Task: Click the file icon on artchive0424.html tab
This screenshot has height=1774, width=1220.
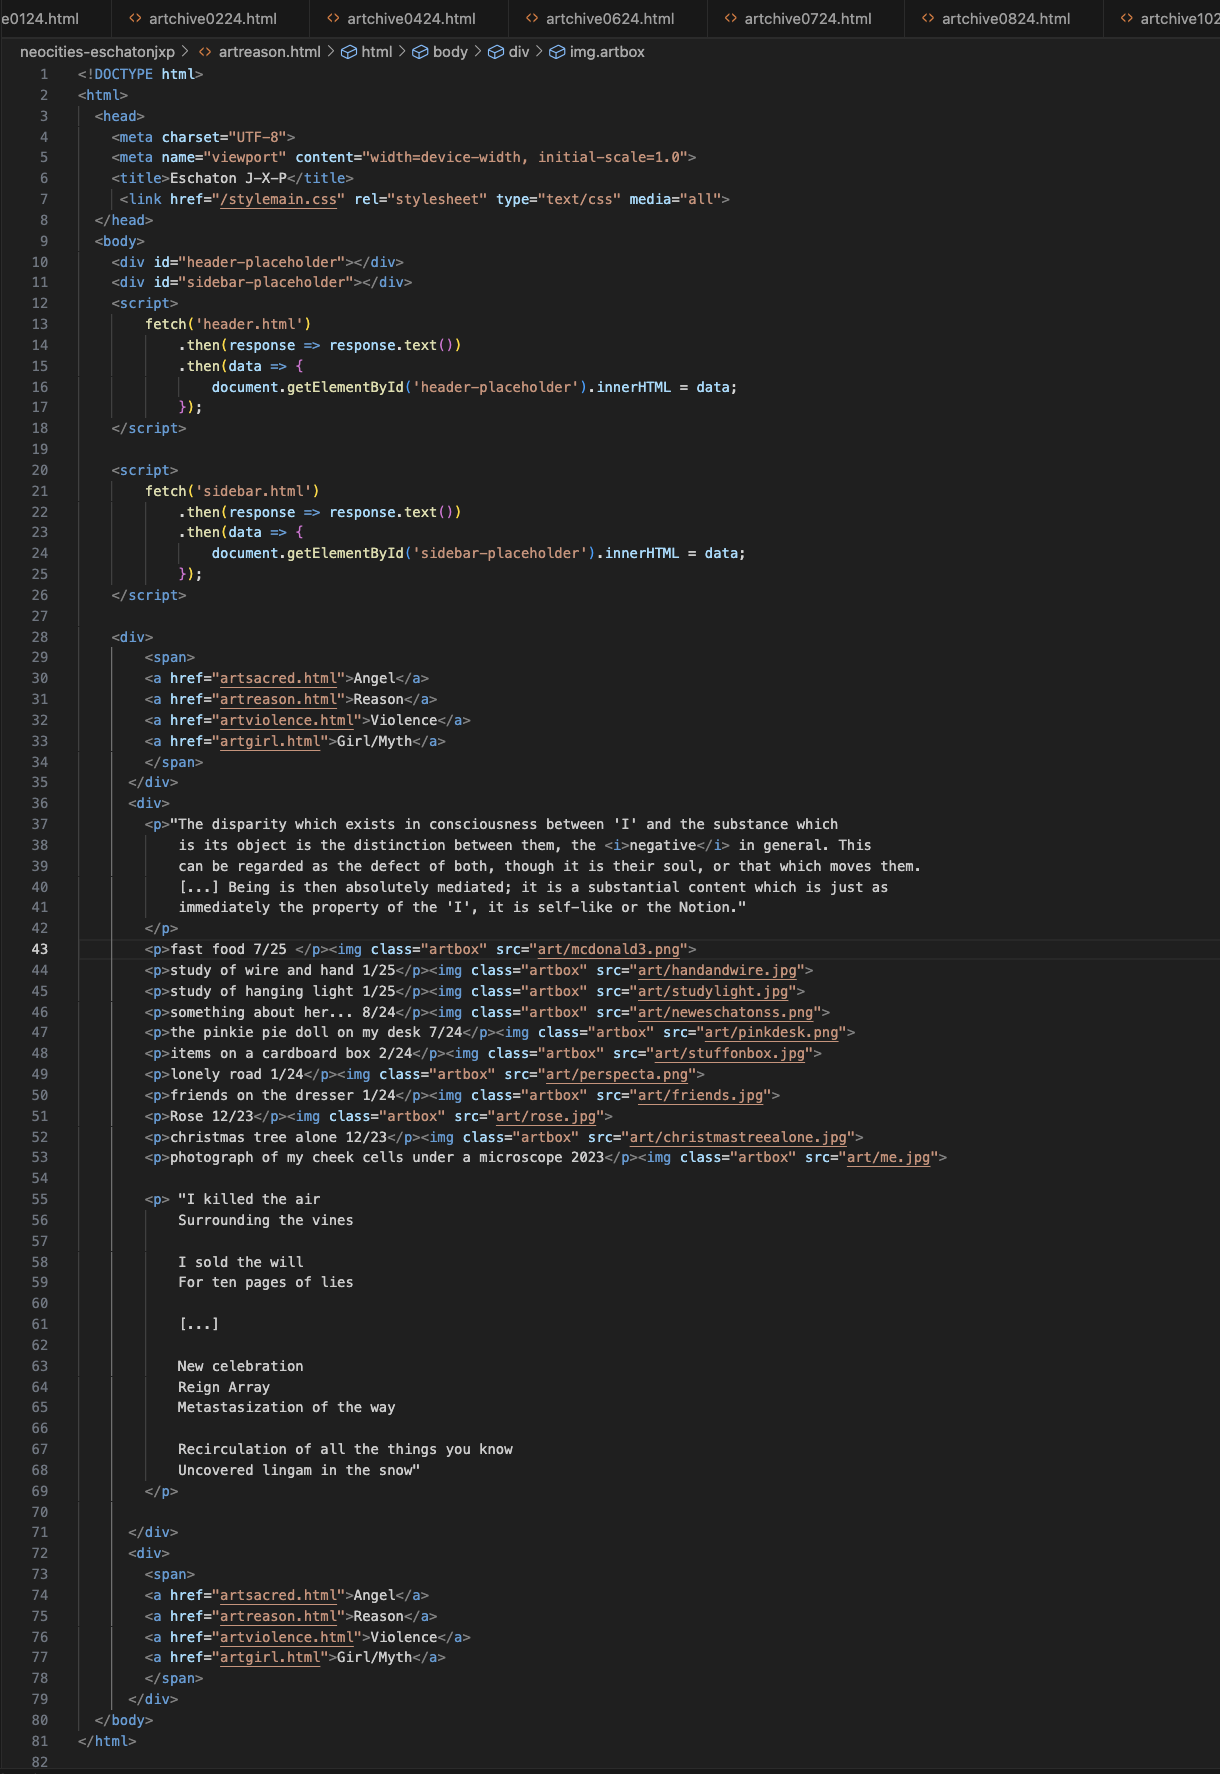Action: pos(333,19)
